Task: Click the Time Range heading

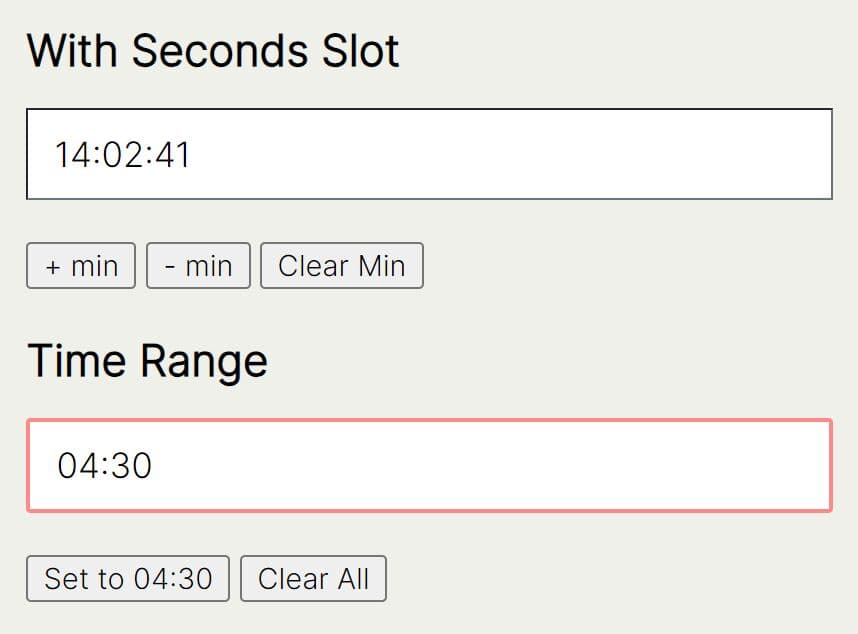Action: (149, 360)
